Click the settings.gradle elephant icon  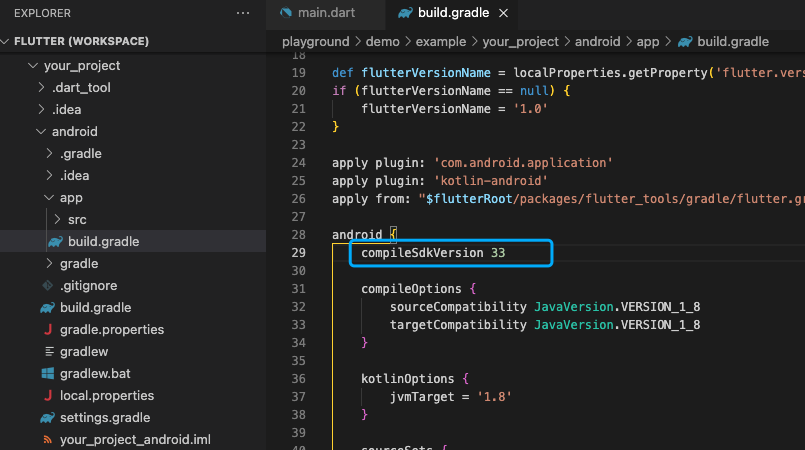47,418
